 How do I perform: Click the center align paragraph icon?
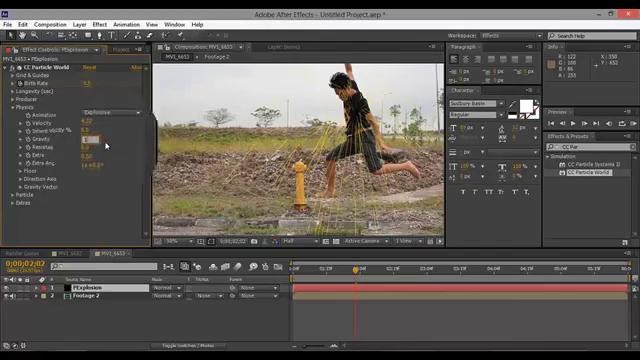pyautogui.click(x=466, y=59)
